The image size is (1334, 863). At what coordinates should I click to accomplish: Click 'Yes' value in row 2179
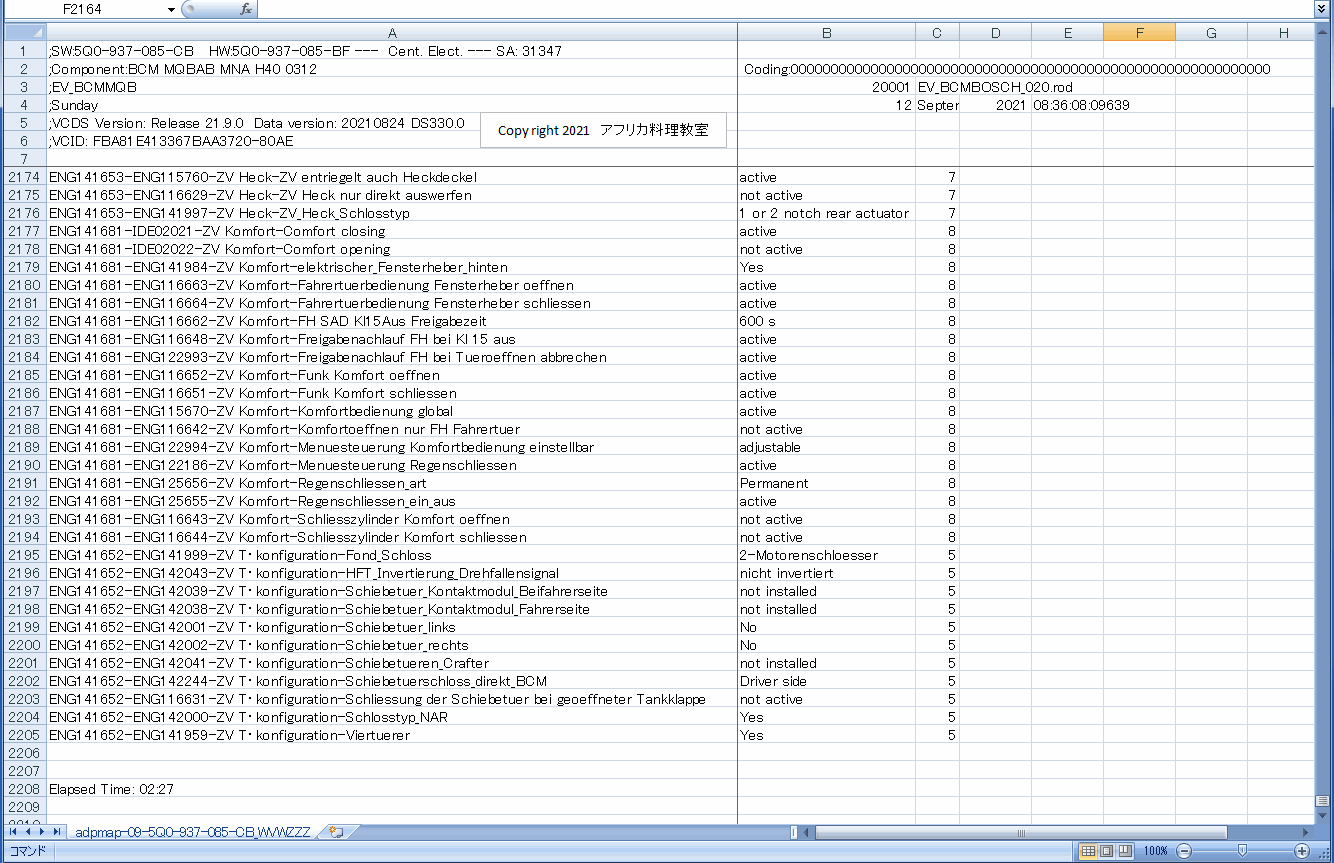pos(826,267)
